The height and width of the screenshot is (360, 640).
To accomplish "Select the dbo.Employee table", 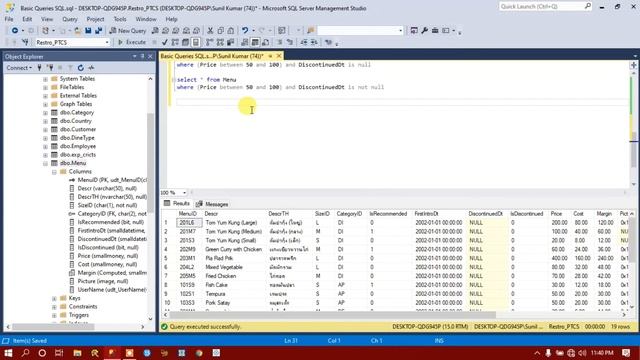I will 78,146.
